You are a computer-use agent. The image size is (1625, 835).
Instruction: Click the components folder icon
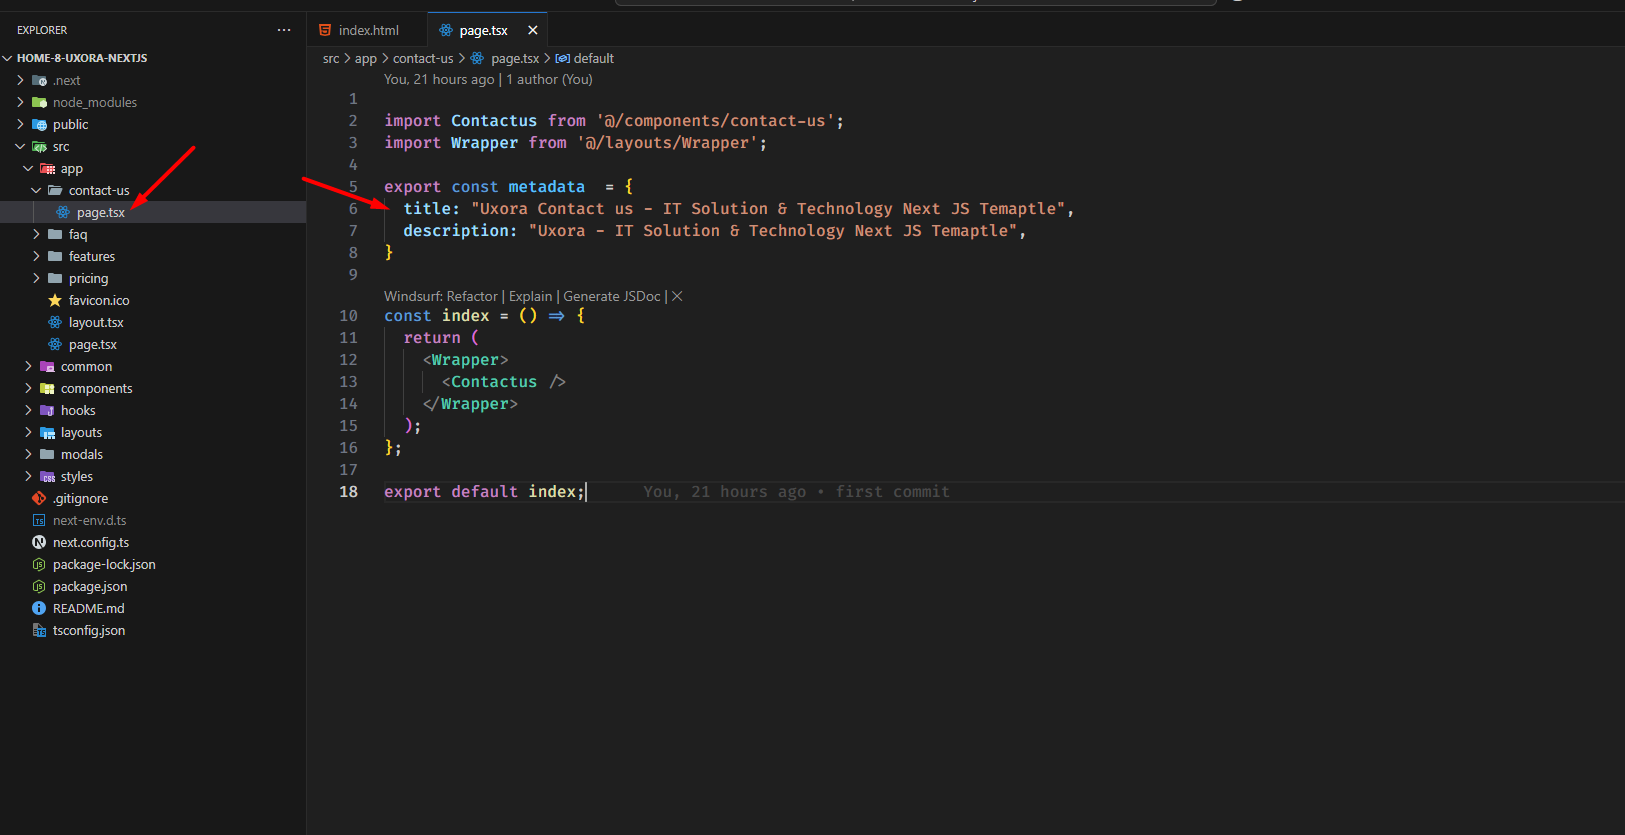pos(47,388)
